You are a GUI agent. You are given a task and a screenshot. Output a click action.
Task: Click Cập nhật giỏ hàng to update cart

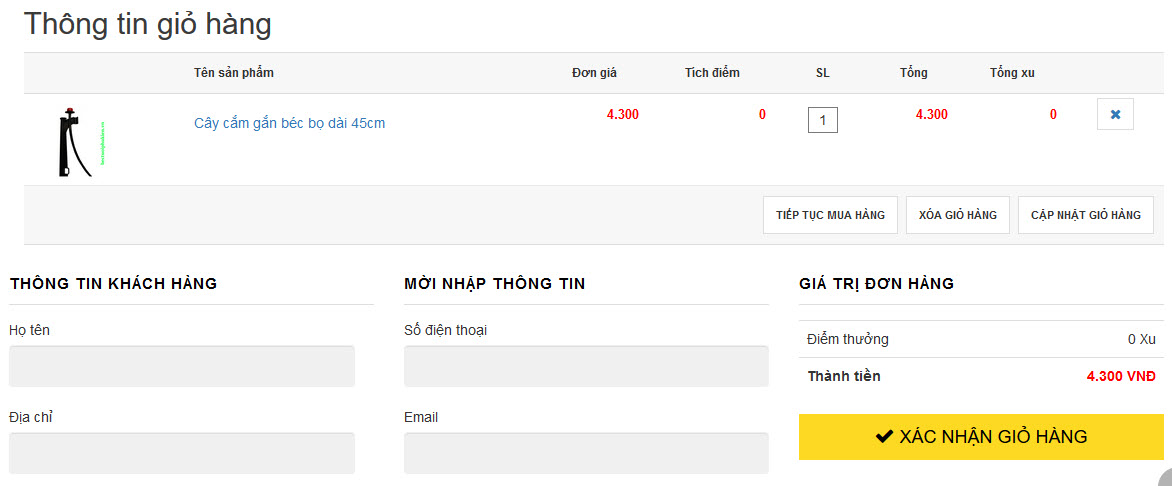click(1085, 215)
